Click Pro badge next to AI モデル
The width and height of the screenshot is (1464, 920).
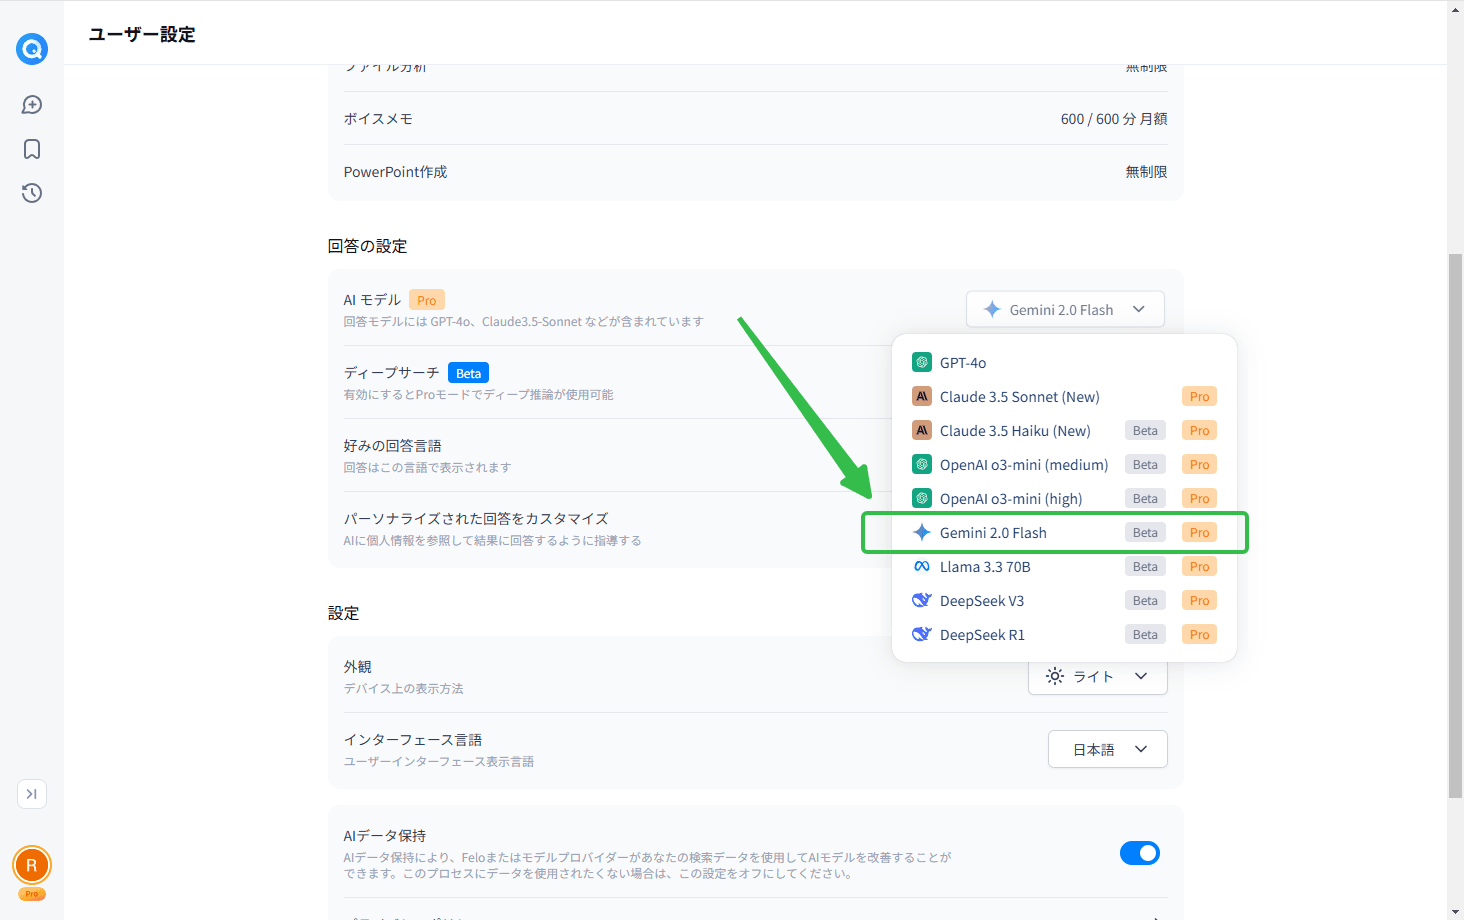click(427, 300)
